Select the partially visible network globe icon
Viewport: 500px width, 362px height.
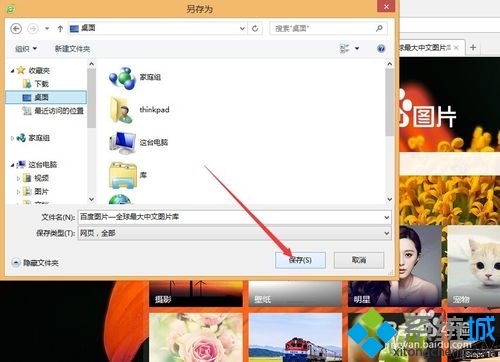click(x=120, y=199)
